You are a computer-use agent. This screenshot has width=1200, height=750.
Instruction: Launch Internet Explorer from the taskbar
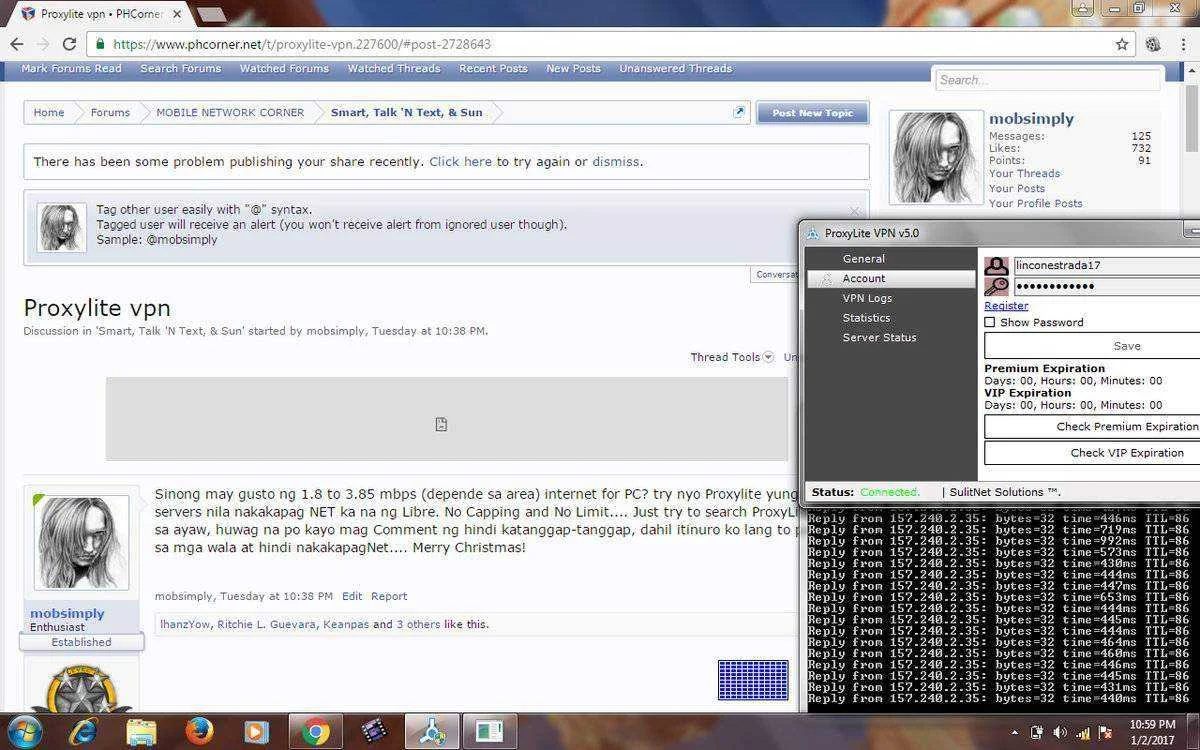pyautogui.click(x=81, y=732)
